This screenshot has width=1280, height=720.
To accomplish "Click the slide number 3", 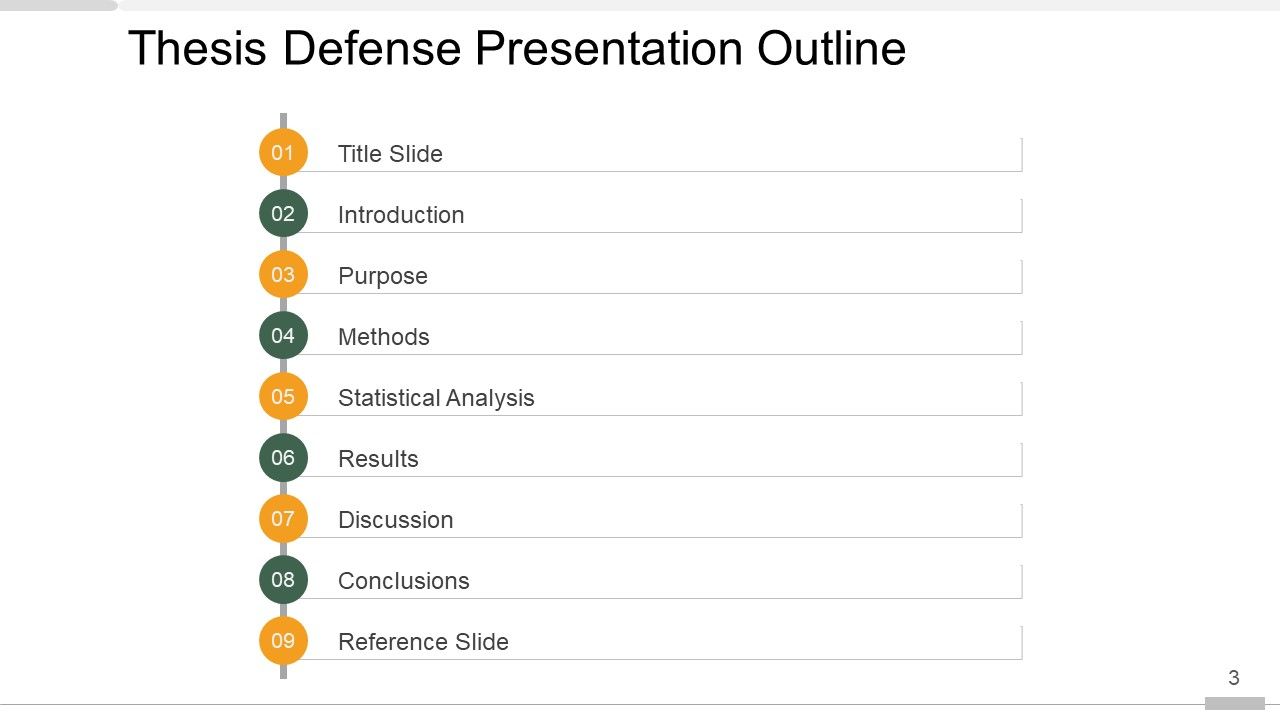I will [x=1234, y=678].
